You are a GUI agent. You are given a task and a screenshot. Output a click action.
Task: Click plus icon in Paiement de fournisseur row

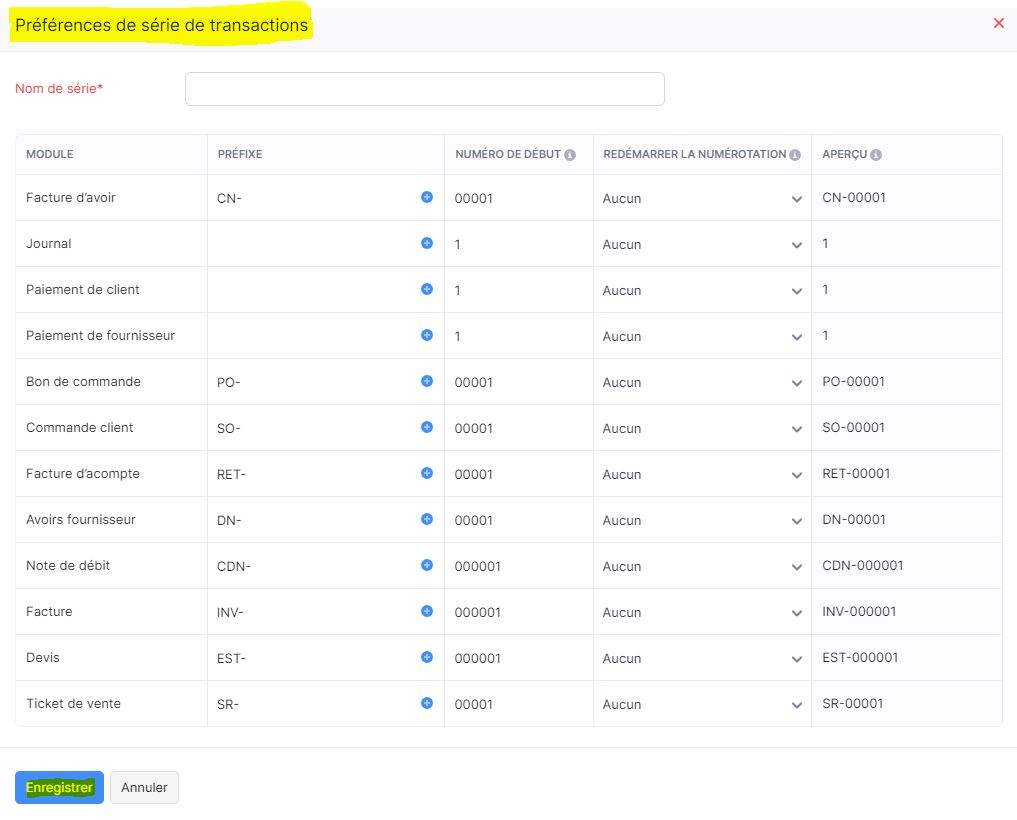tap(427, 335)
